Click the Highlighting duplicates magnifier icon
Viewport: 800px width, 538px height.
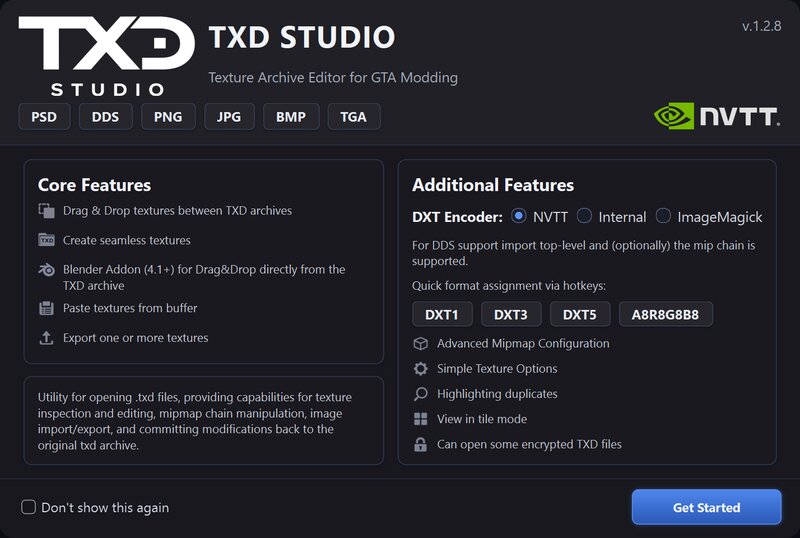tap(420, 394)
